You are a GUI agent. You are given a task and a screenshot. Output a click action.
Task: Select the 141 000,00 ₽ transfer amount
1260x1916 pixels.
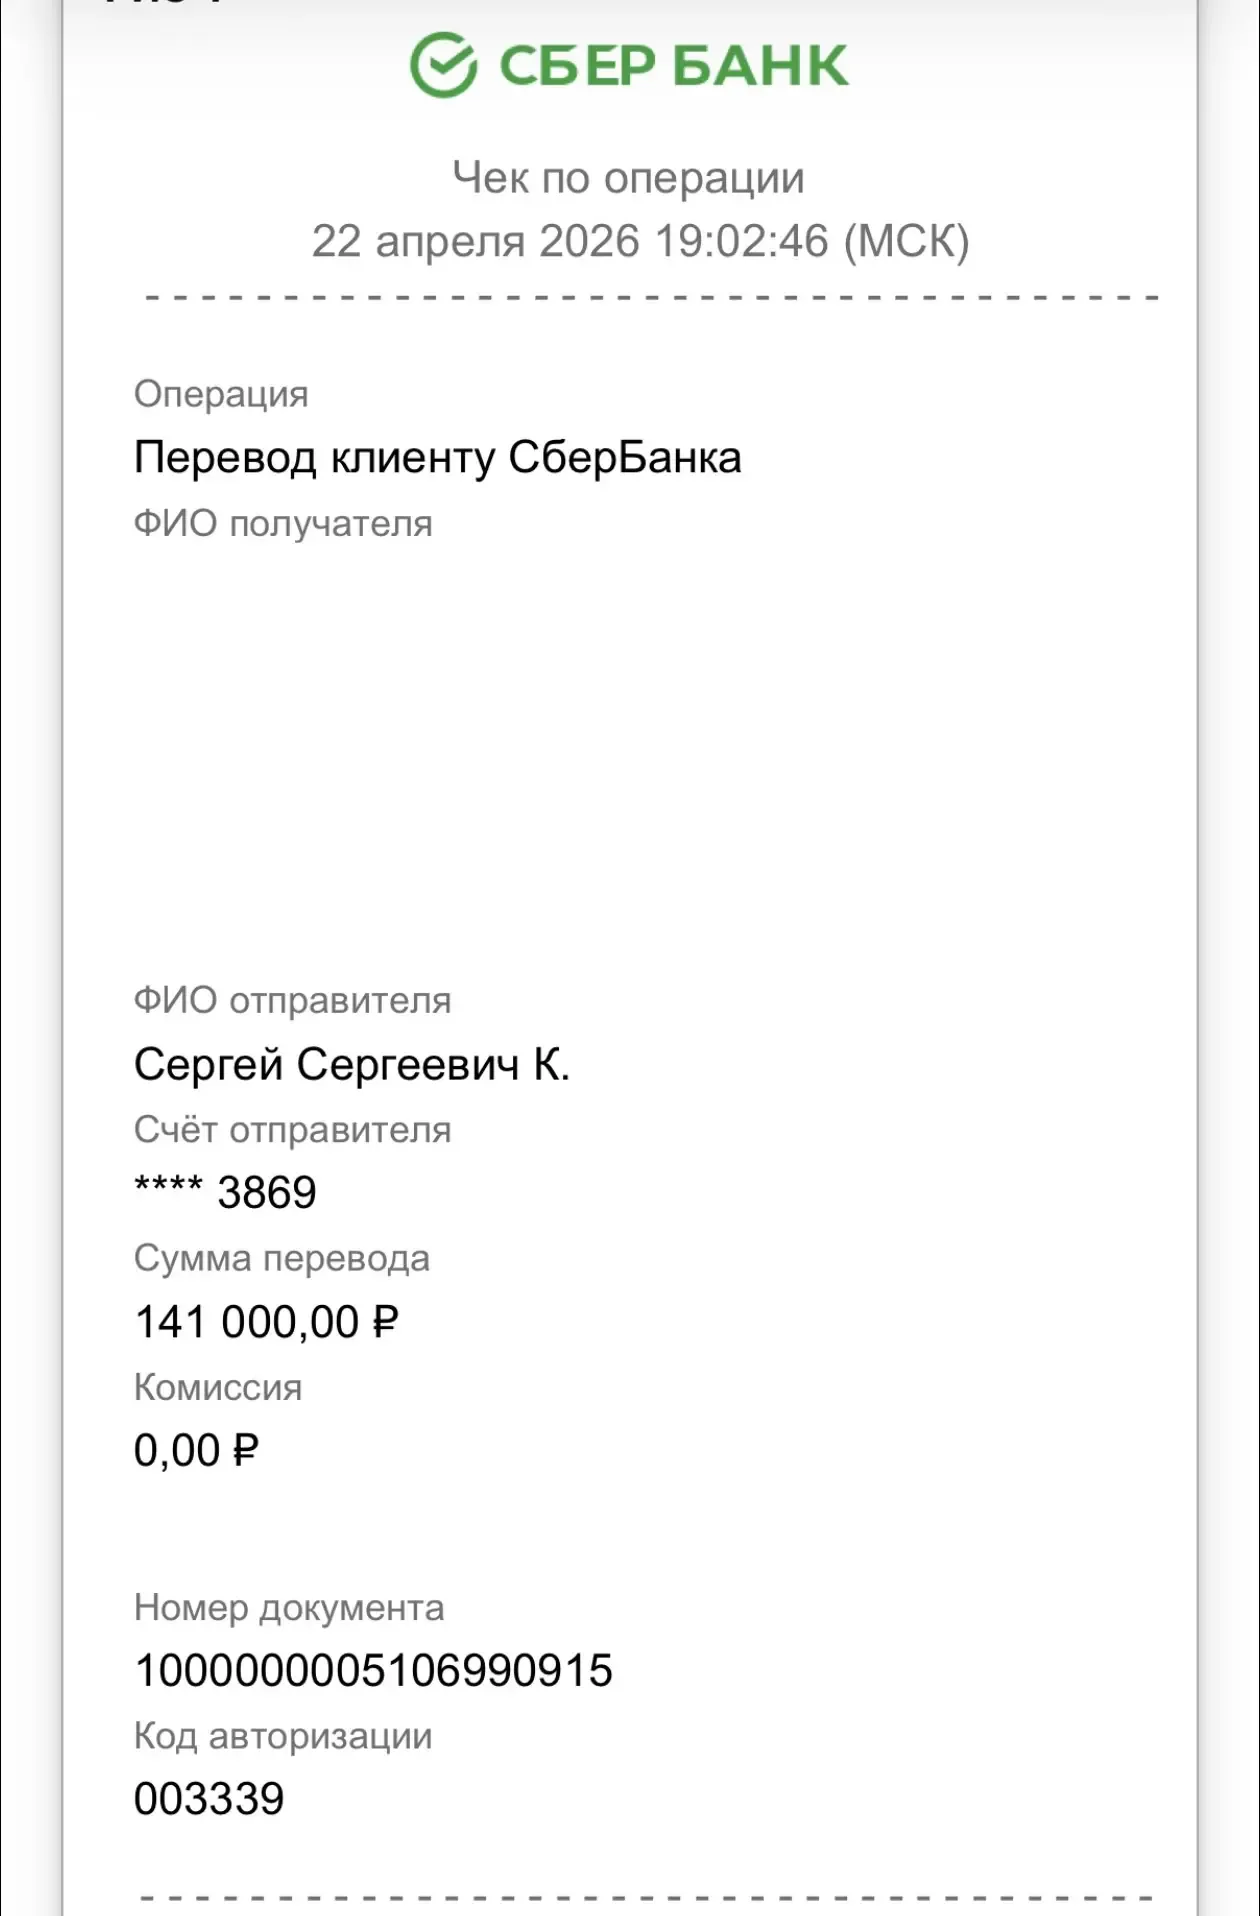266,1322
